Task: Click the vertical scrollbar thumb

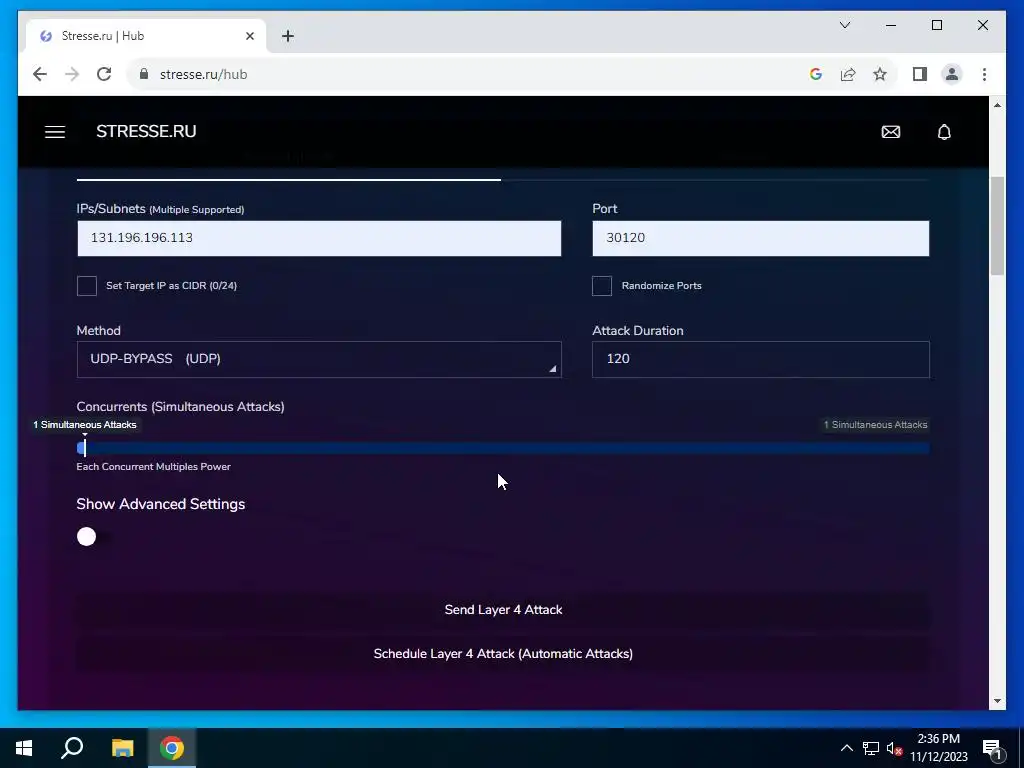Action: (x=997, y=225)
